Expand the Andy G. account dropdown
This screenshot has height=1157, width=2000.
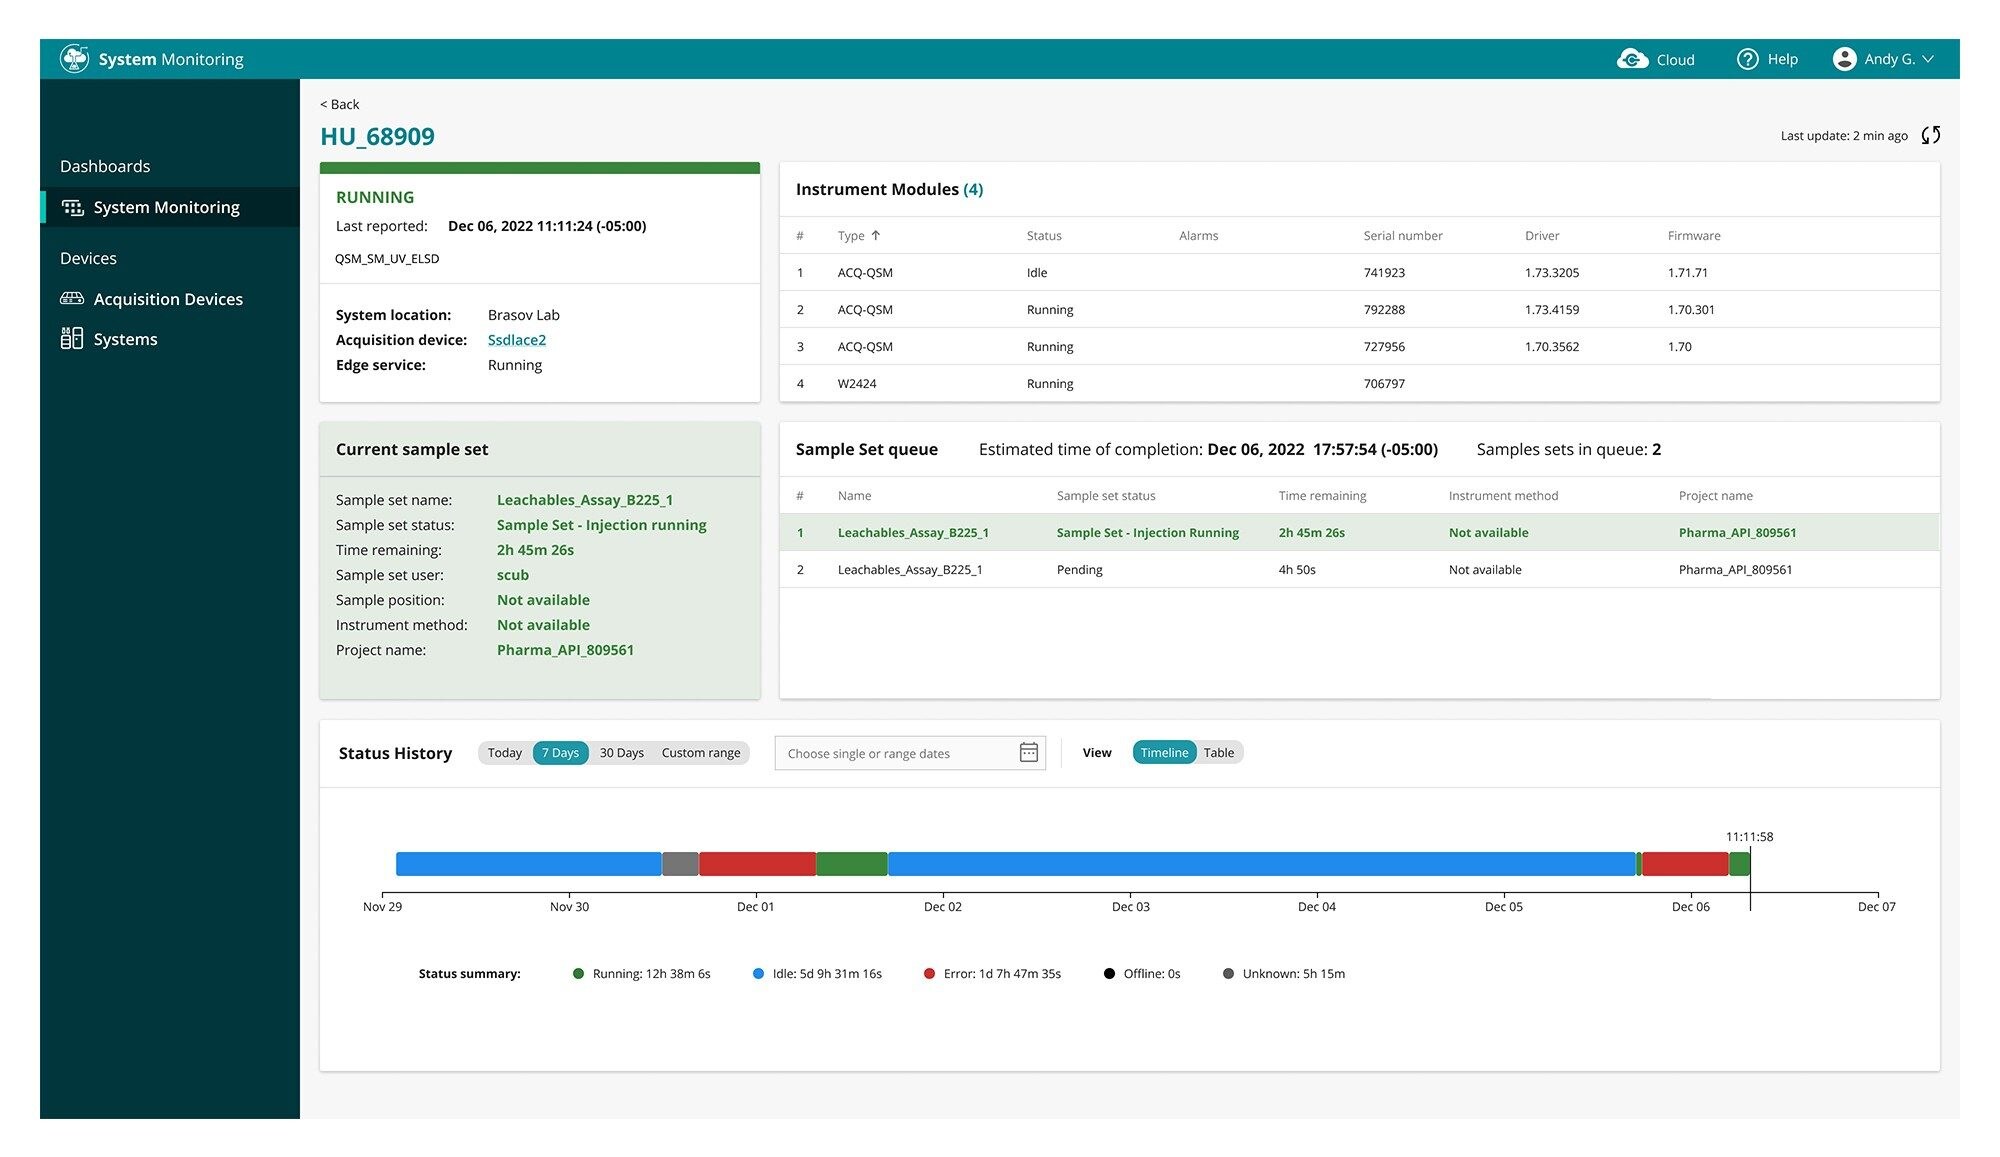[x=1900, y=59]
